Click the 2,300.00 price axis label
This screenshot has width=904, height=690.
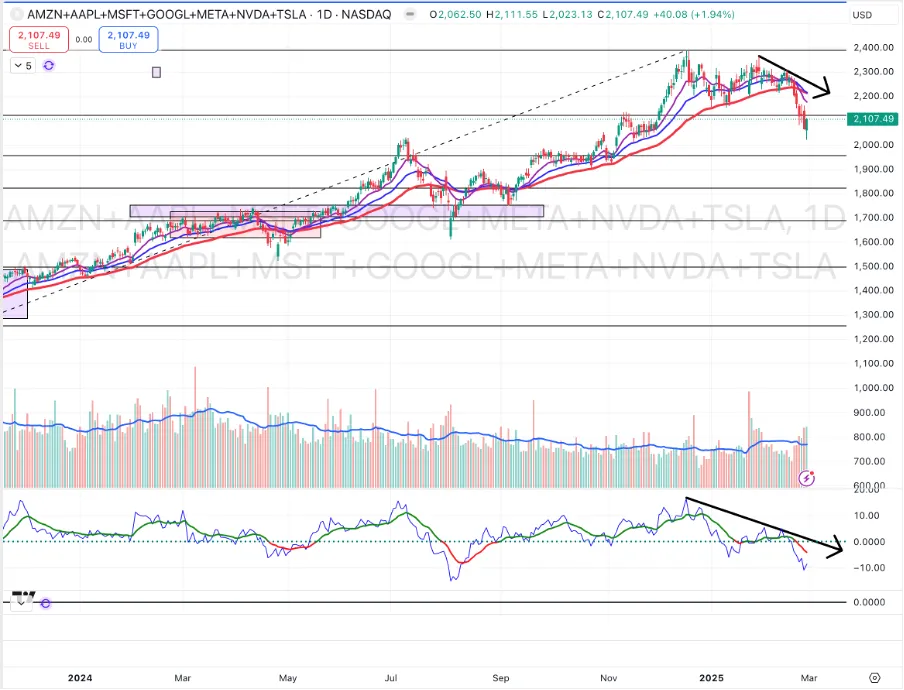pos(873,71)
